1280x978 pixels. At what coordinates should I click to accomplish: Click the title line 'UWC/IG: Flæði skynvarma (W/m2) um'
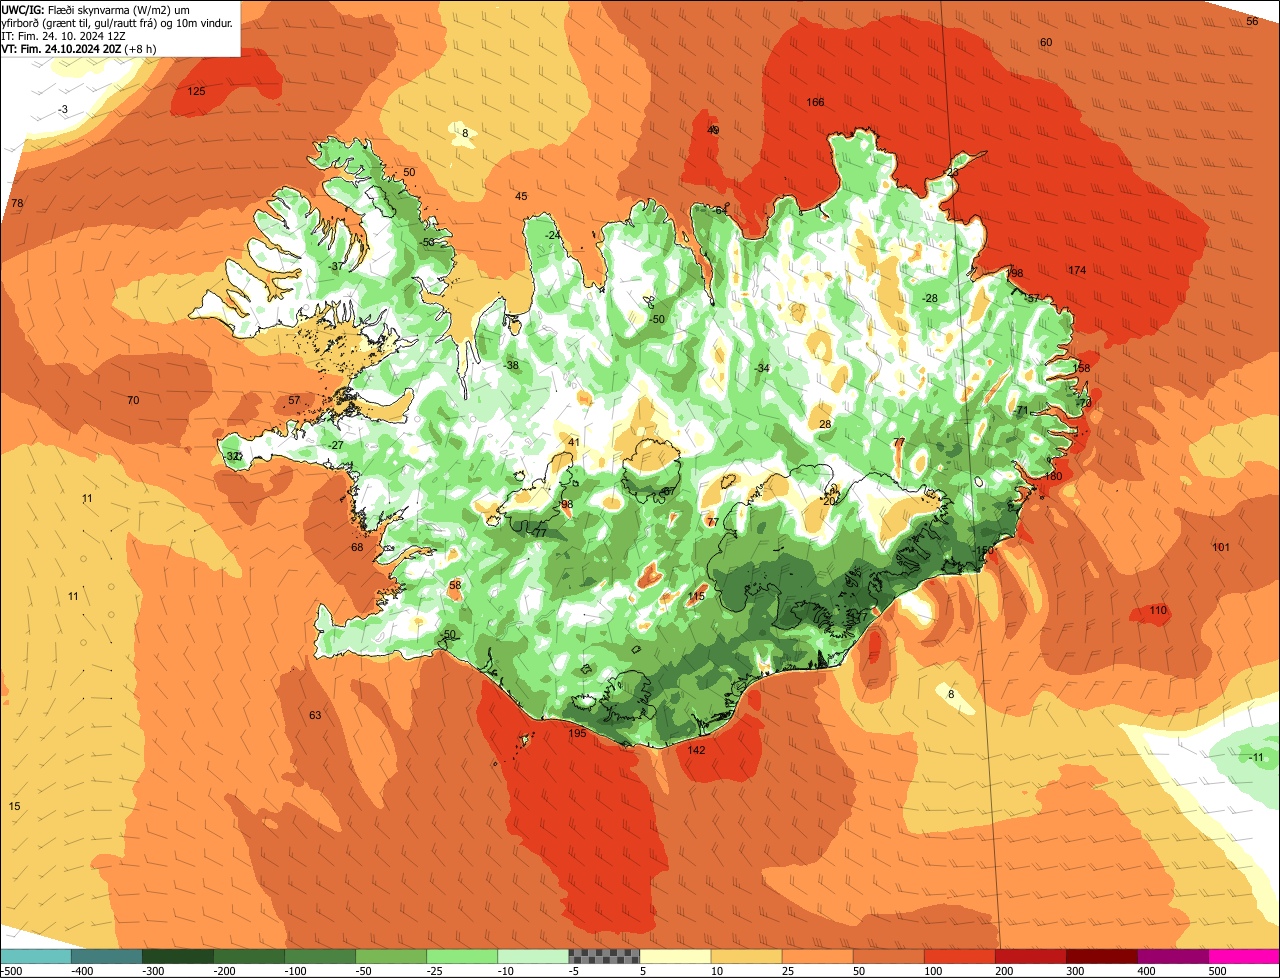(x=95, y=10)
